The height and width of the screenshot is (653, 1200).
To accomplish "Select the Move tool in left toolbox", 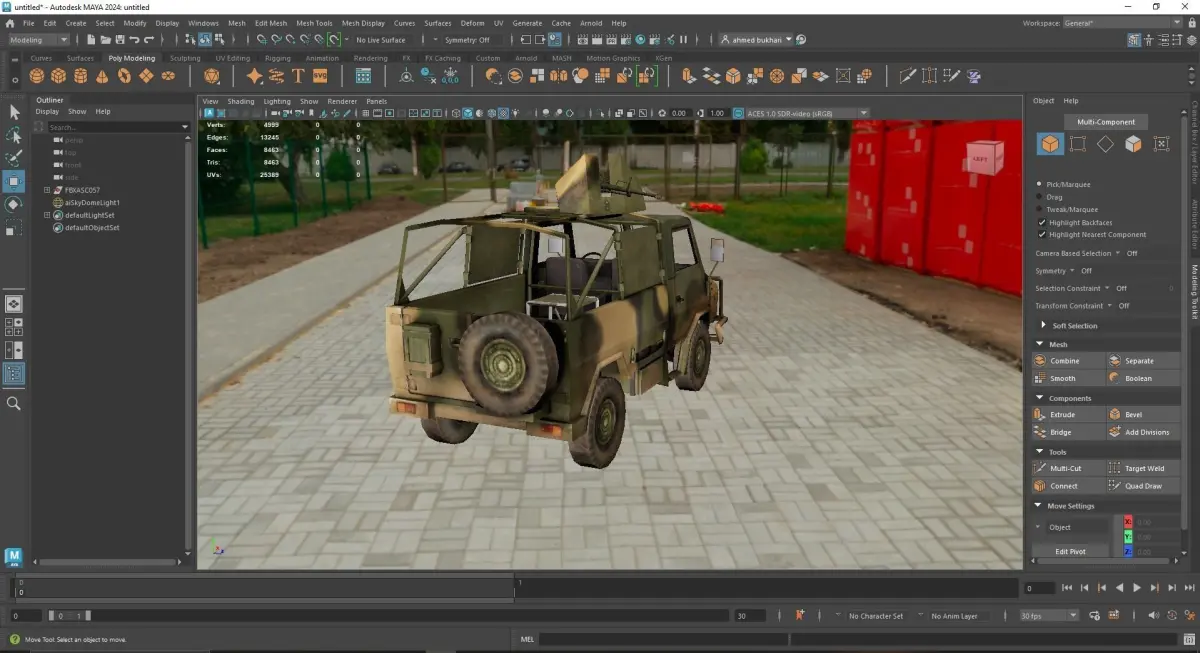I will click(14, 181).
